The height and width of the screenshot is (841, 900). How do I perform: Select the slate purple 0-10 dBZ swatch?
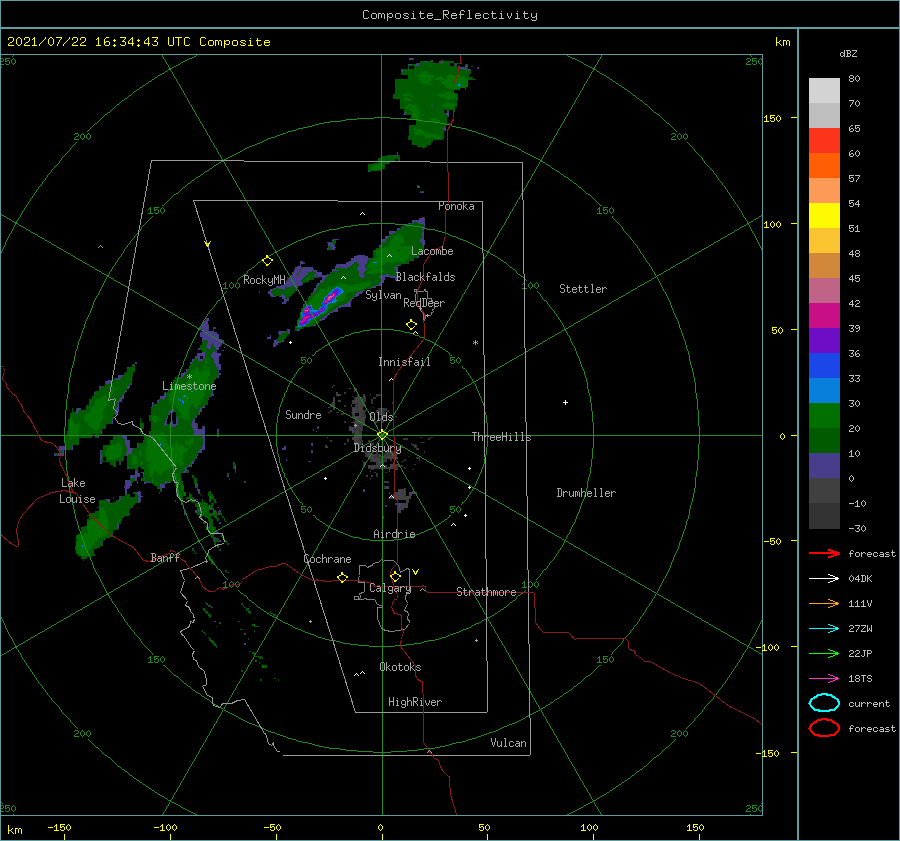coord(824,466)
